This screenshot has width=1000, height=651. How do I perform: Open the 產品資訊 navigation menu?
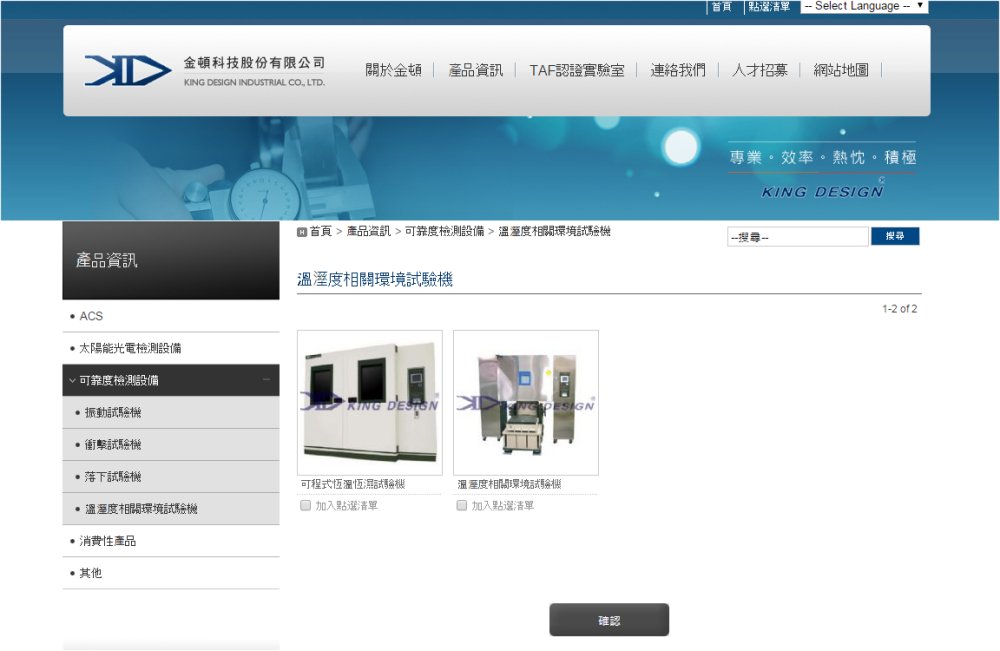tap(476, 70)
